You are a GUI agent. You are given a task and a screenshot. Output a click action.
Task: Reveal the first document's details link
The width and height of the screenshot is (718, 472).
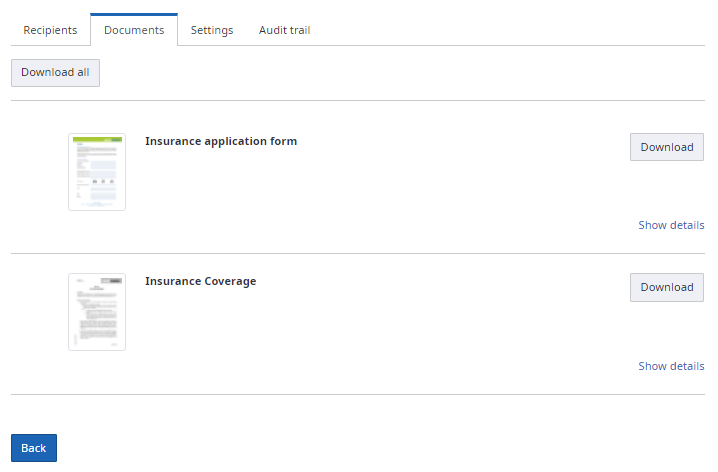click(671, 225)
